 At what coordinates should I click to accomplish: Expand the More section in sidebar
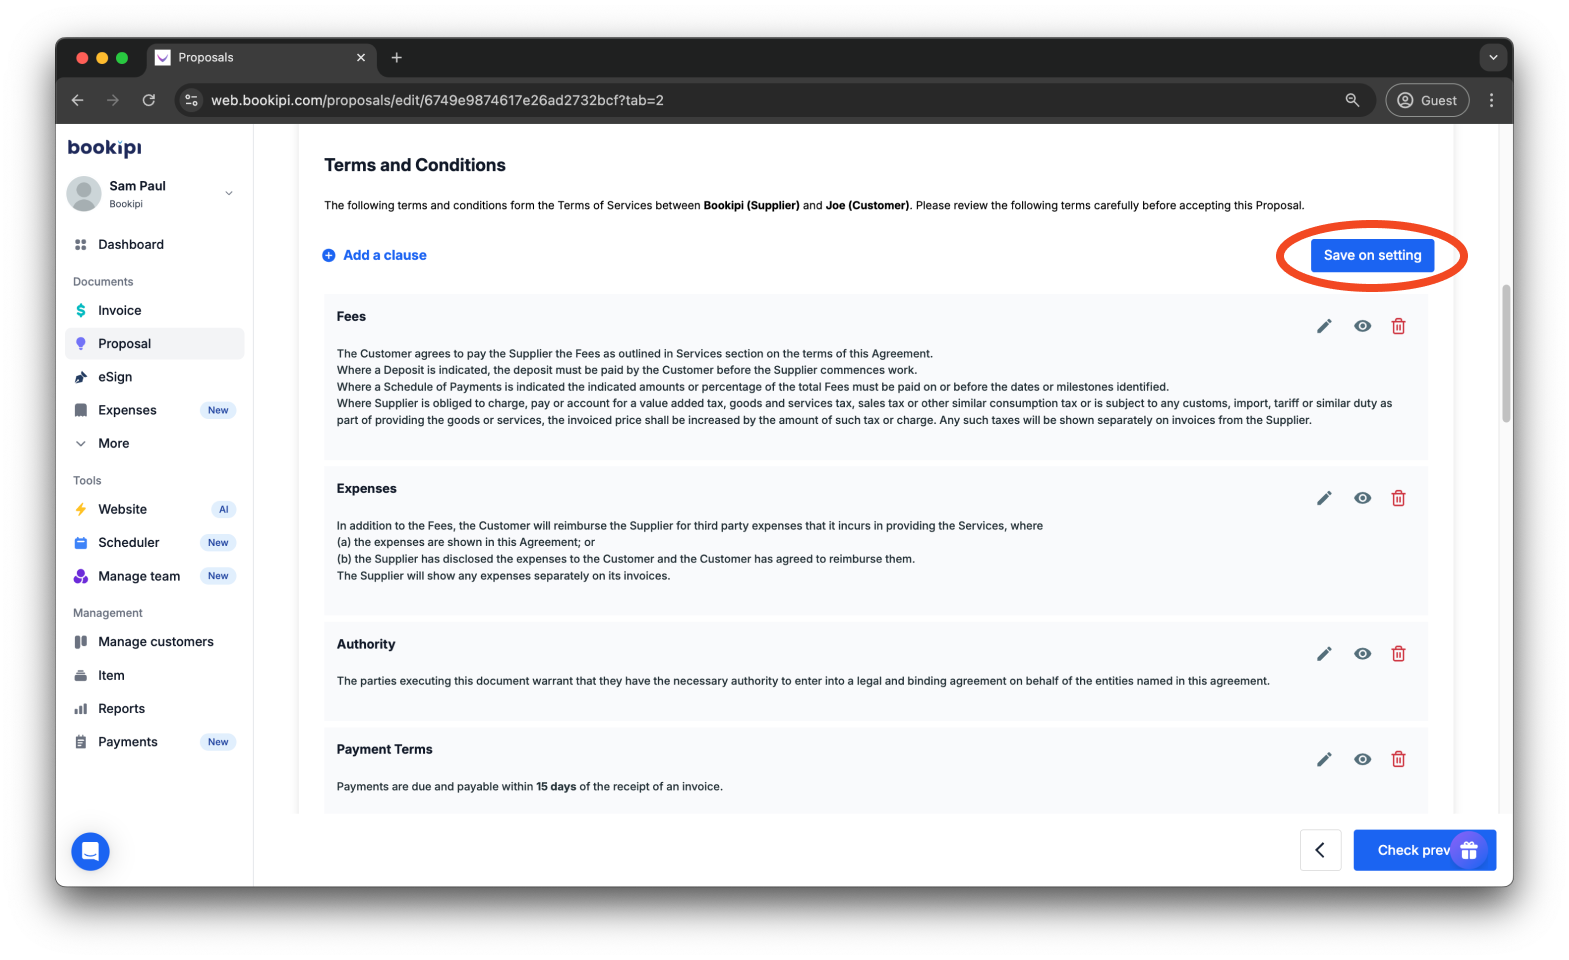(x=112, y=443)
